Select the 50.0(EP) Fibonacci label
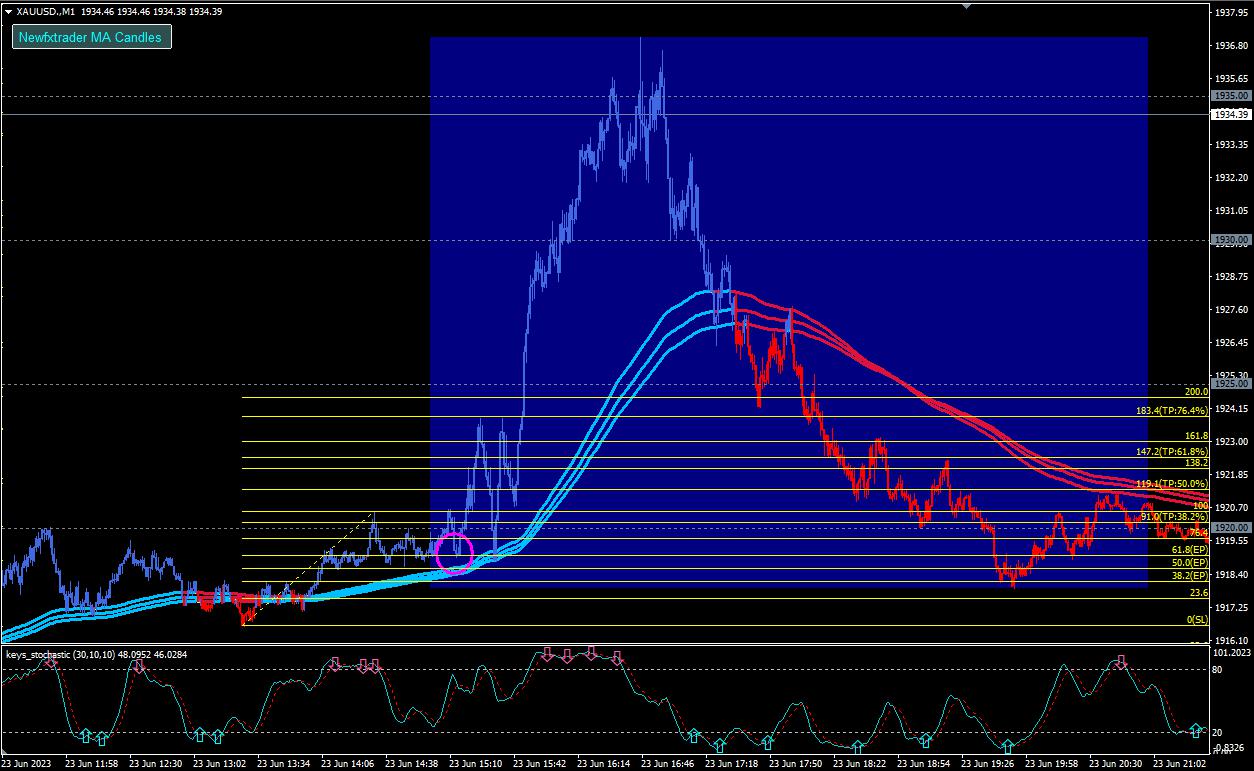Screen dimensions: 1254x771 (x=1191, y=564)
